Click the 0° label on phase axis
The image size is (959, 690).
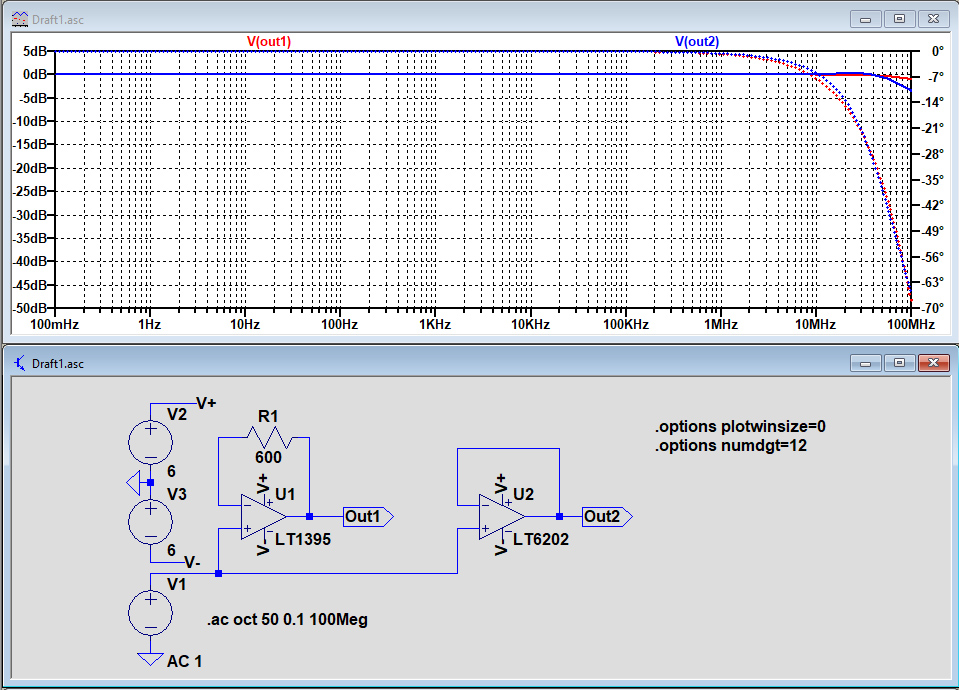[x=938, y=51]
